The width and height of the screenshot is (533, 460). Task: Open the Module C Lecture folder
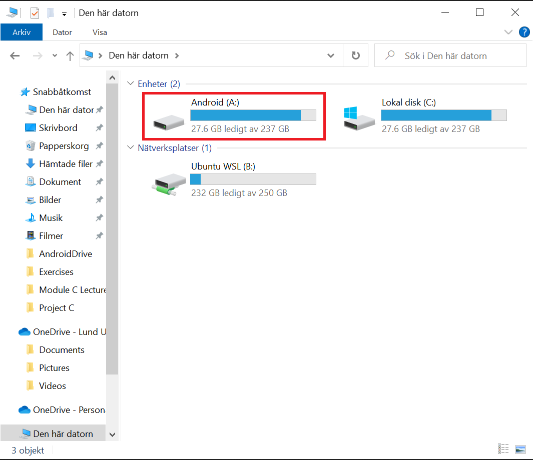tap(66, 290)
